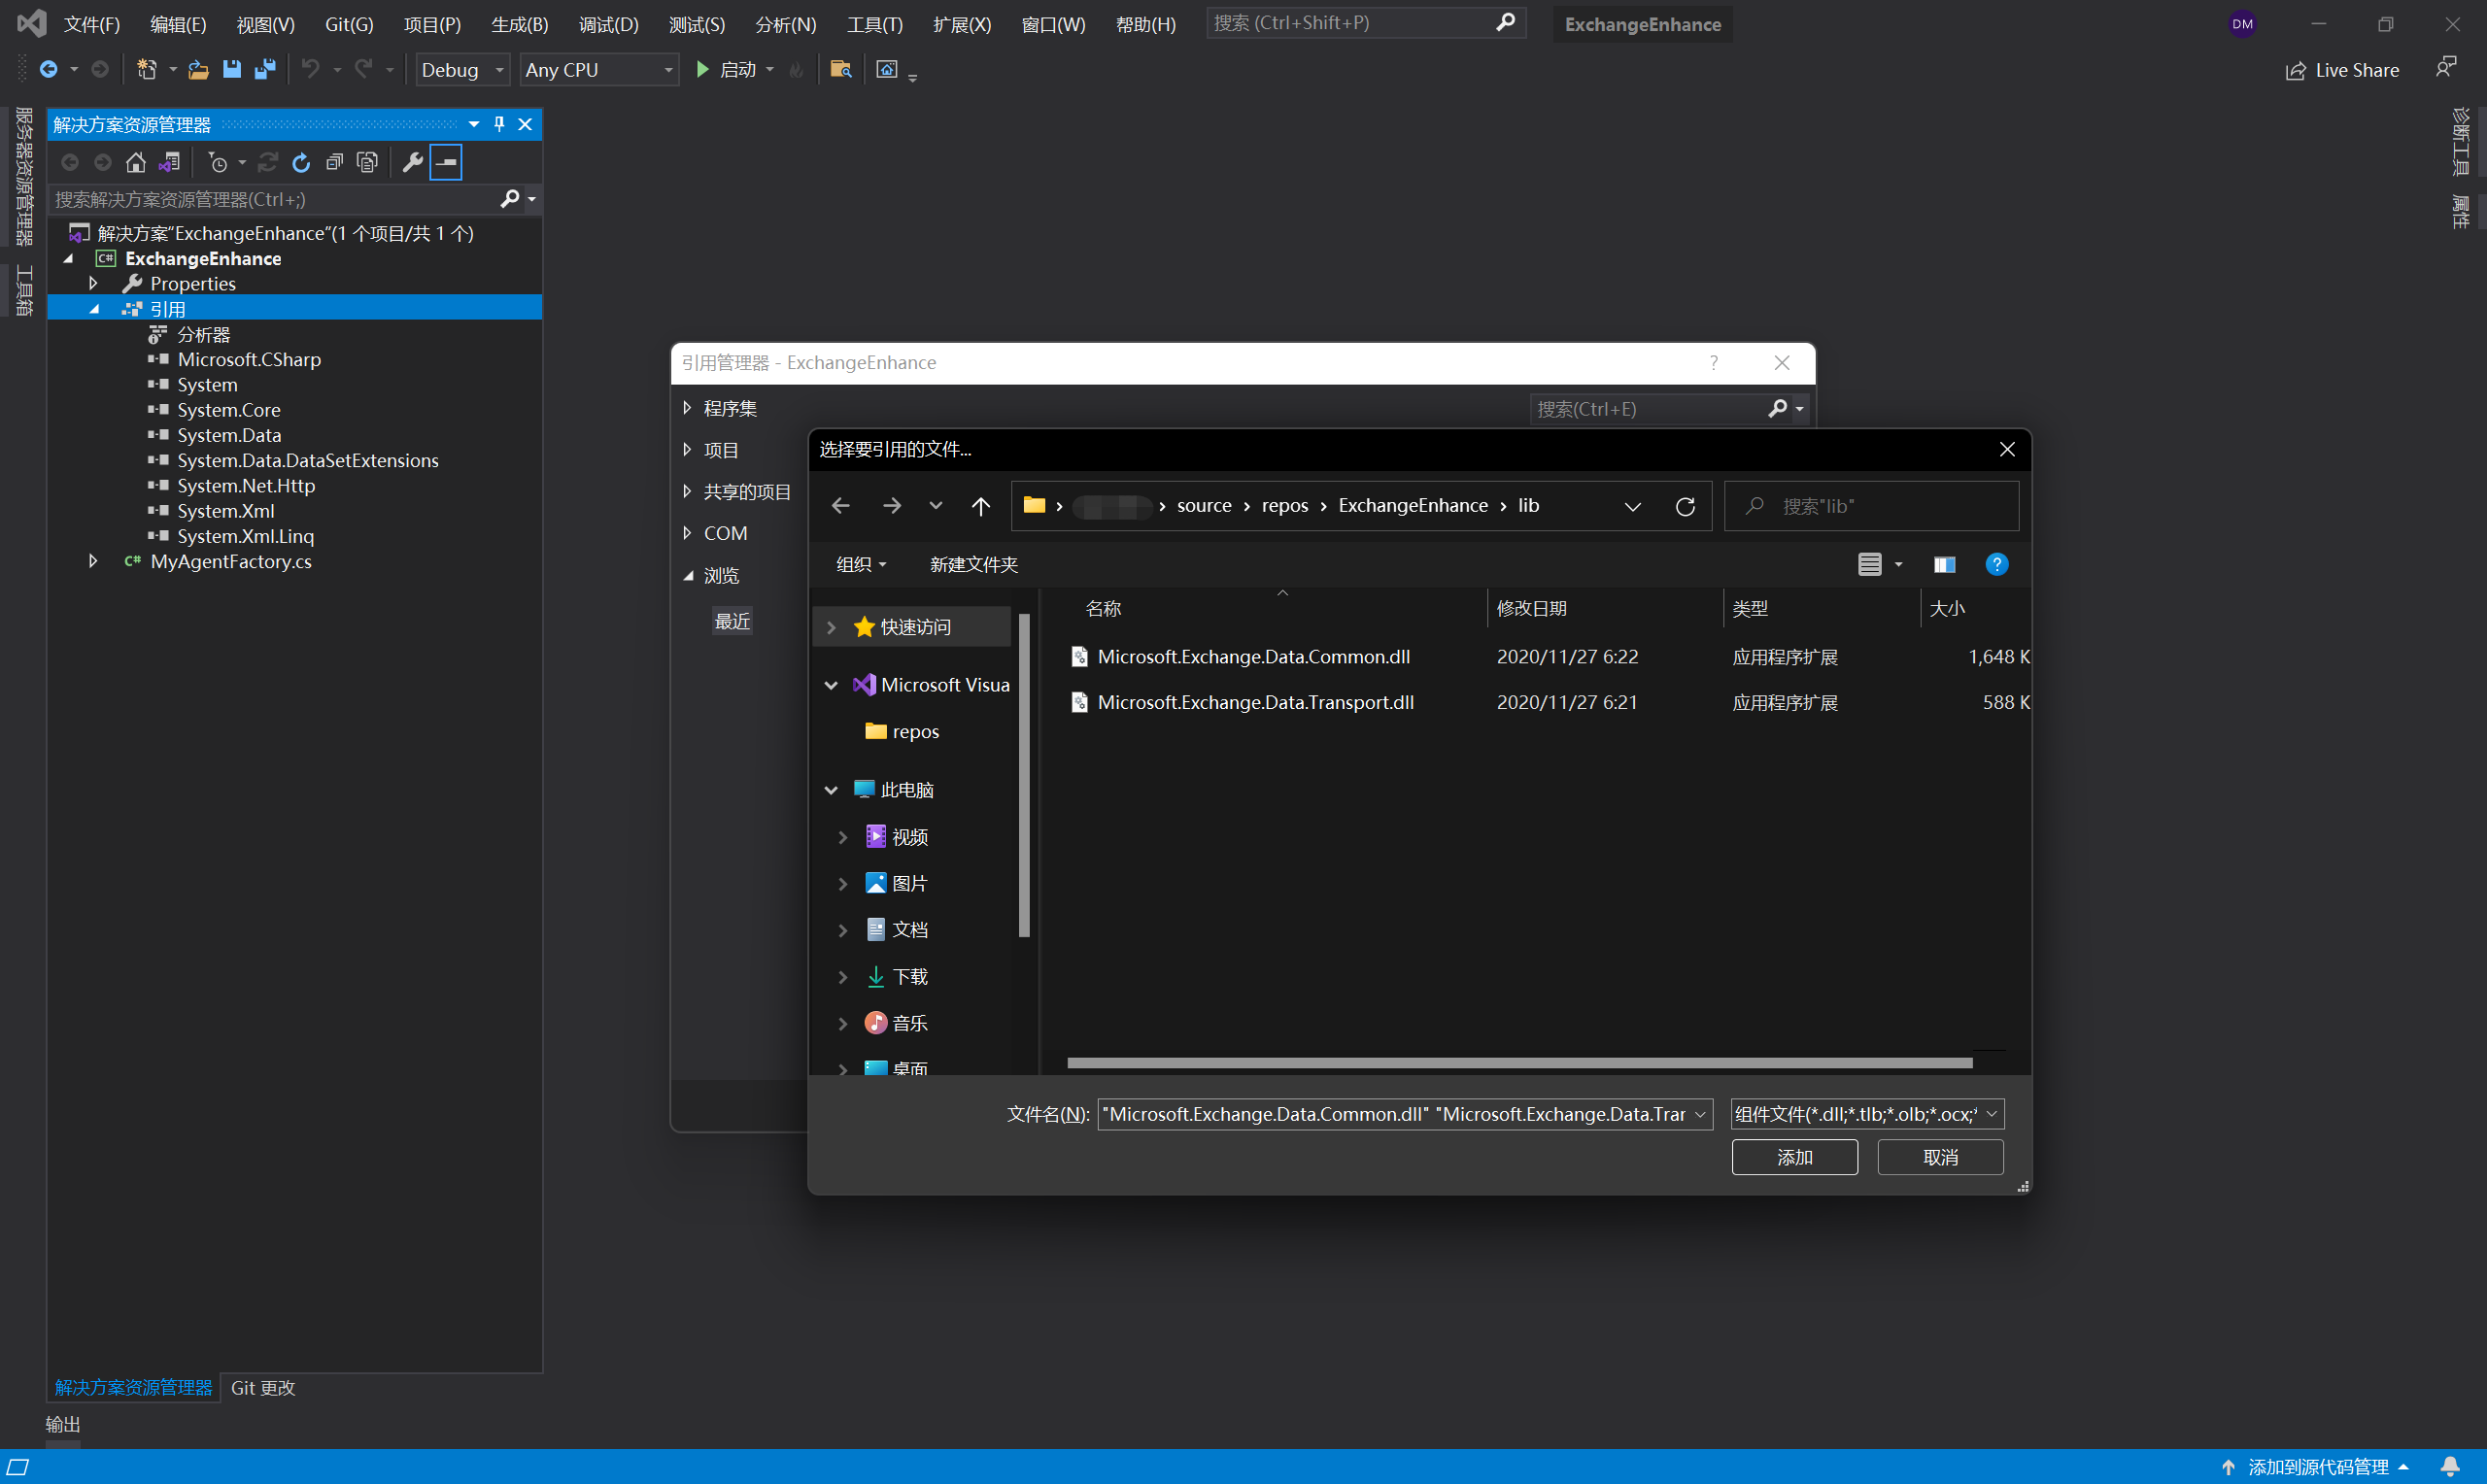The height and width of the screenshot is (1484, 2487).
Task: Expand the 程序集 category in Reference Manager
Action: click(687, 408)
